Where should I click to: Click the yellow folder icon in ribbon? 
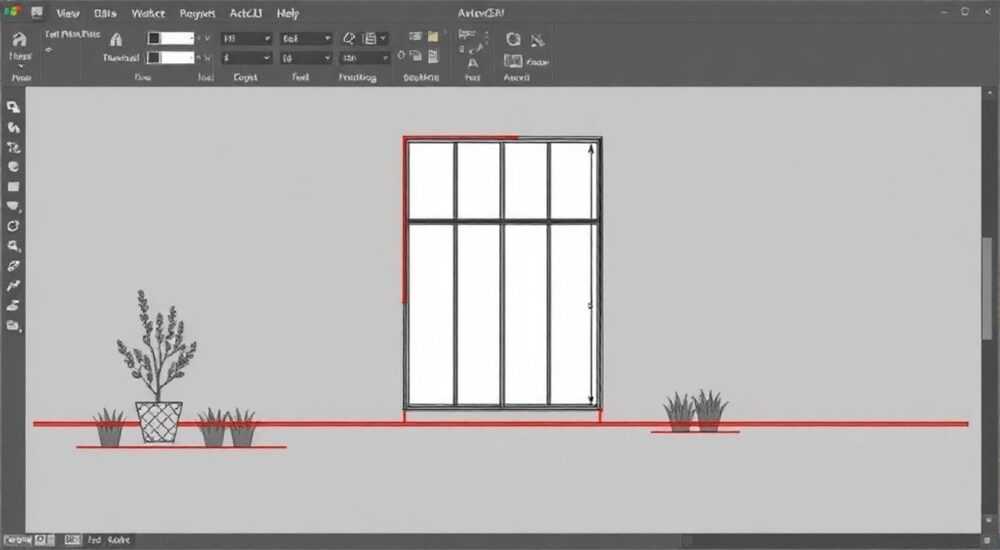click(433, 36)
